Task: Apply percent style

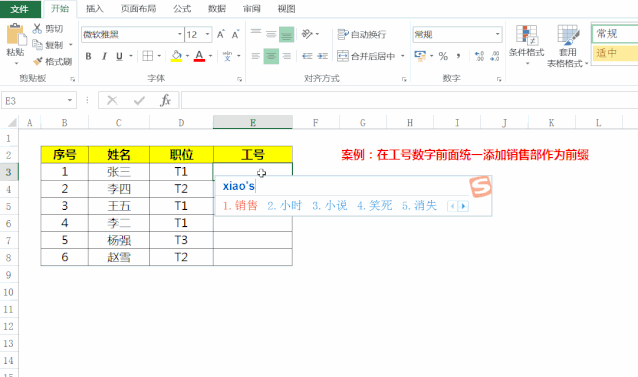Action: coord(443,56)
